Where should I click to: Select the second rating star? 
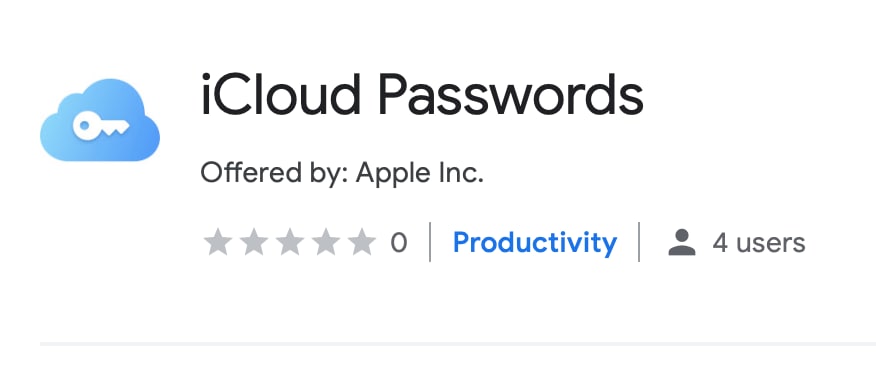pyautogui.click(x=254, y=242)
